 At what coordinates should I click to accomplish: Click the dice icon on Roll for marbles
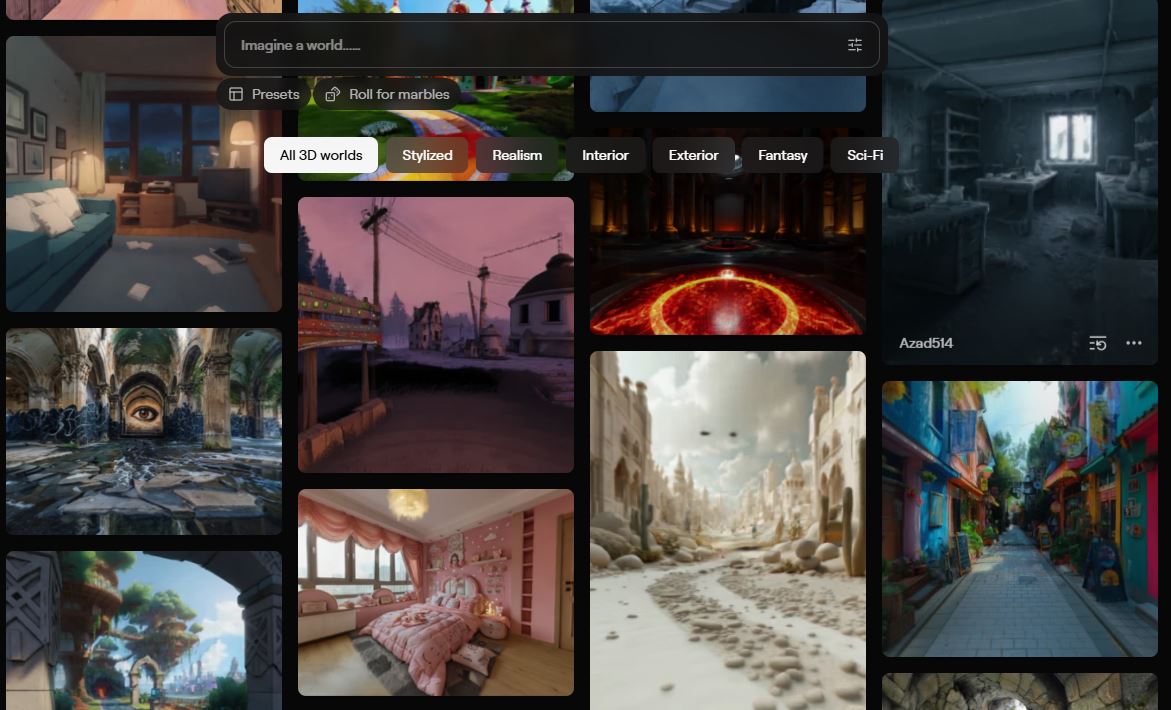tap(333, 94)
